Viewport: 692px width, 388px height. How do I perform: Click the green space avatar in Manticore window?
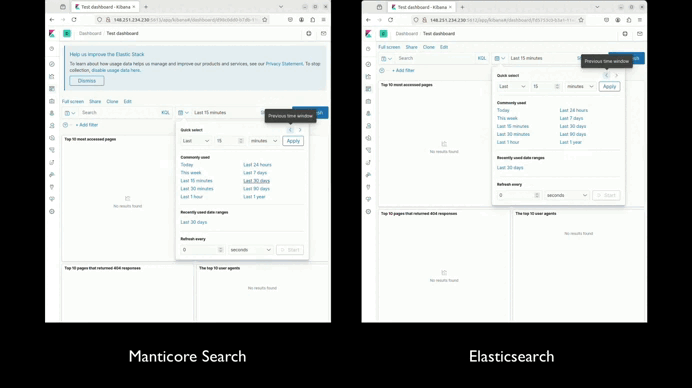tap(67, 34)
